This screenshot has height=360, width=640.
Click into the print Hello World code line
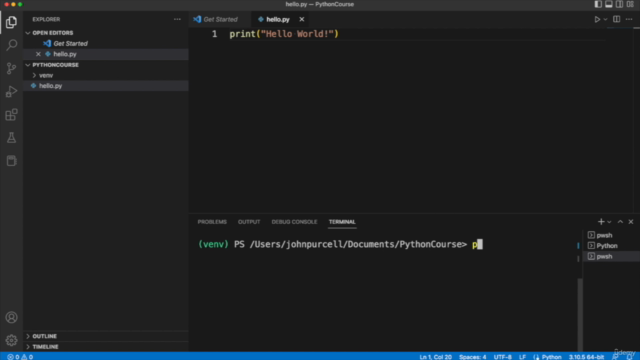pyautogui.click(x=284, y=34)
